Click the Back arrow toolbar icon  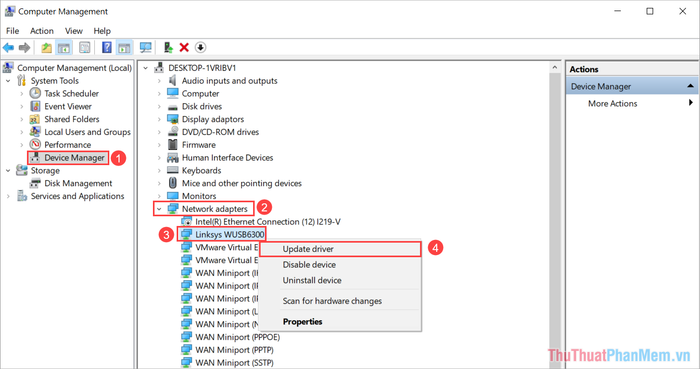click(8, 47)
